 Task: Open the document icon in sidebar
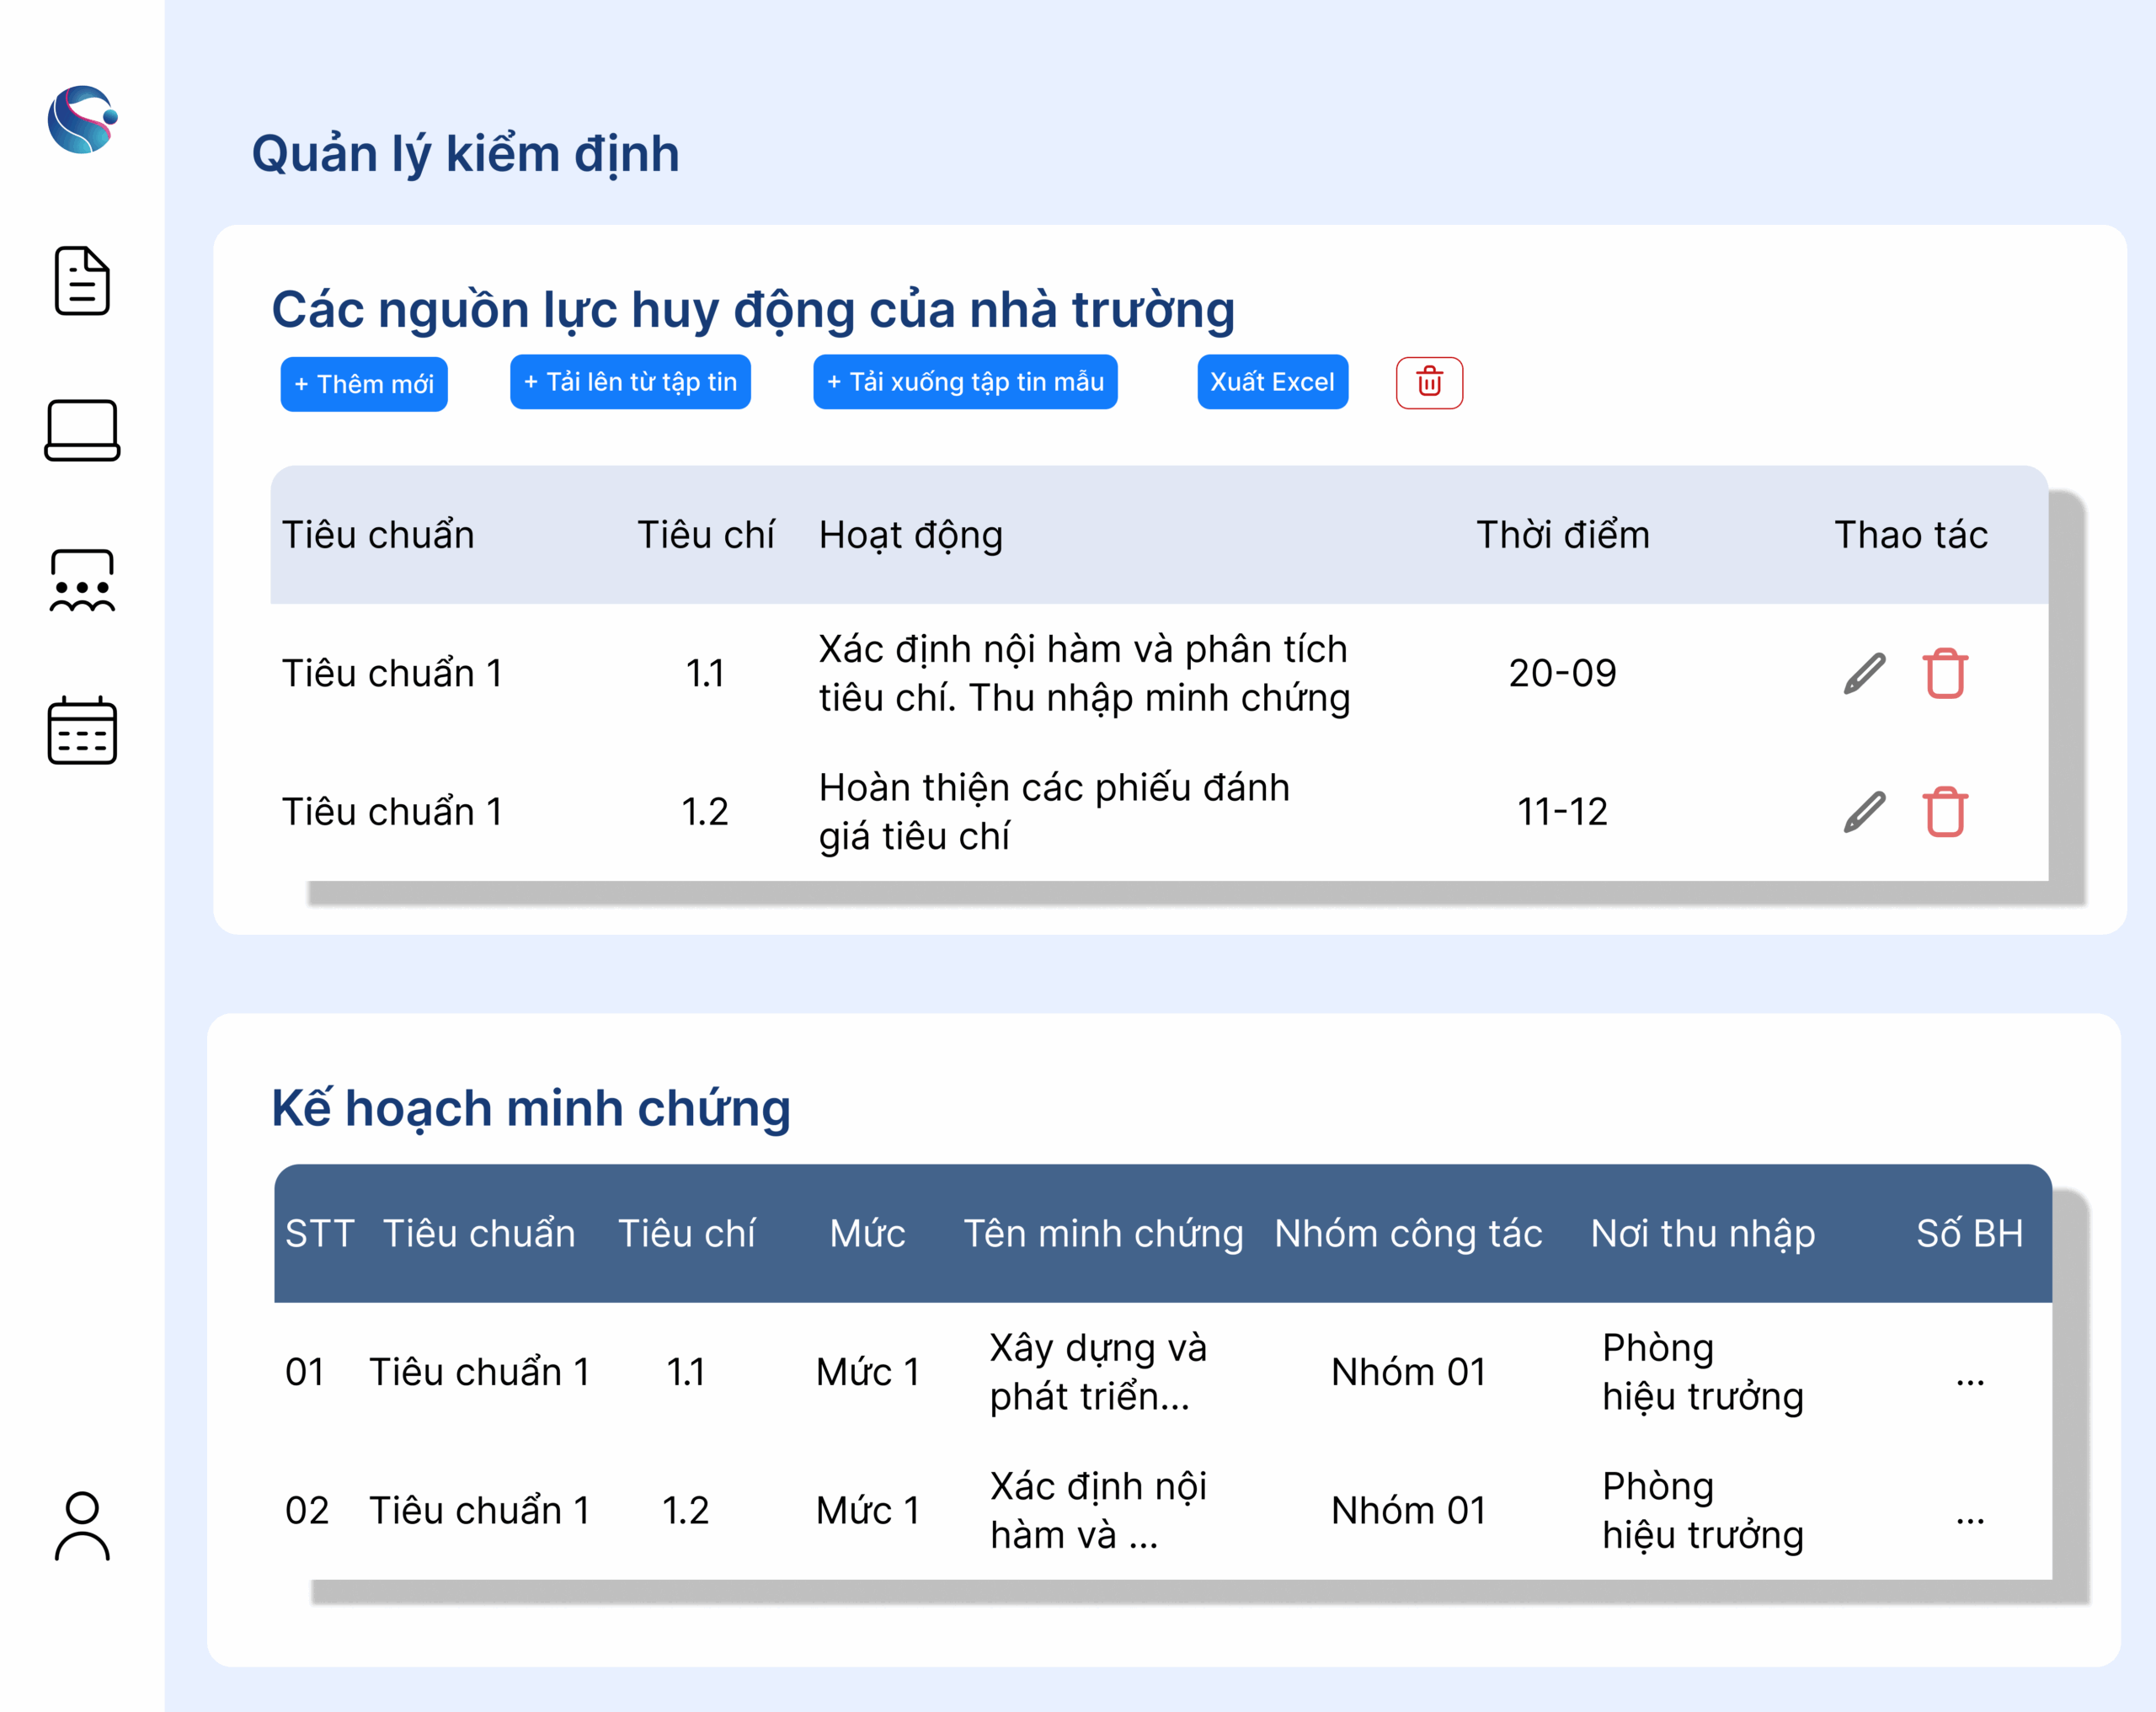(x=82, y=281)
